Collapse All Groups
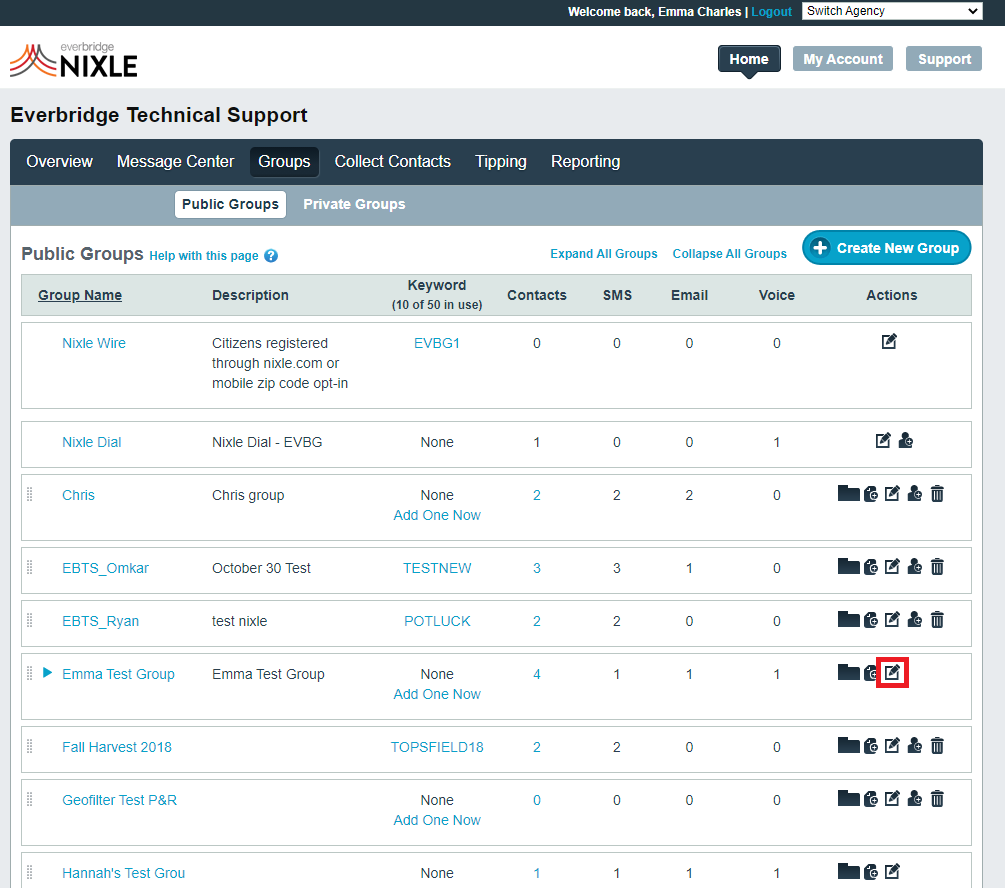 pos(729,254)
